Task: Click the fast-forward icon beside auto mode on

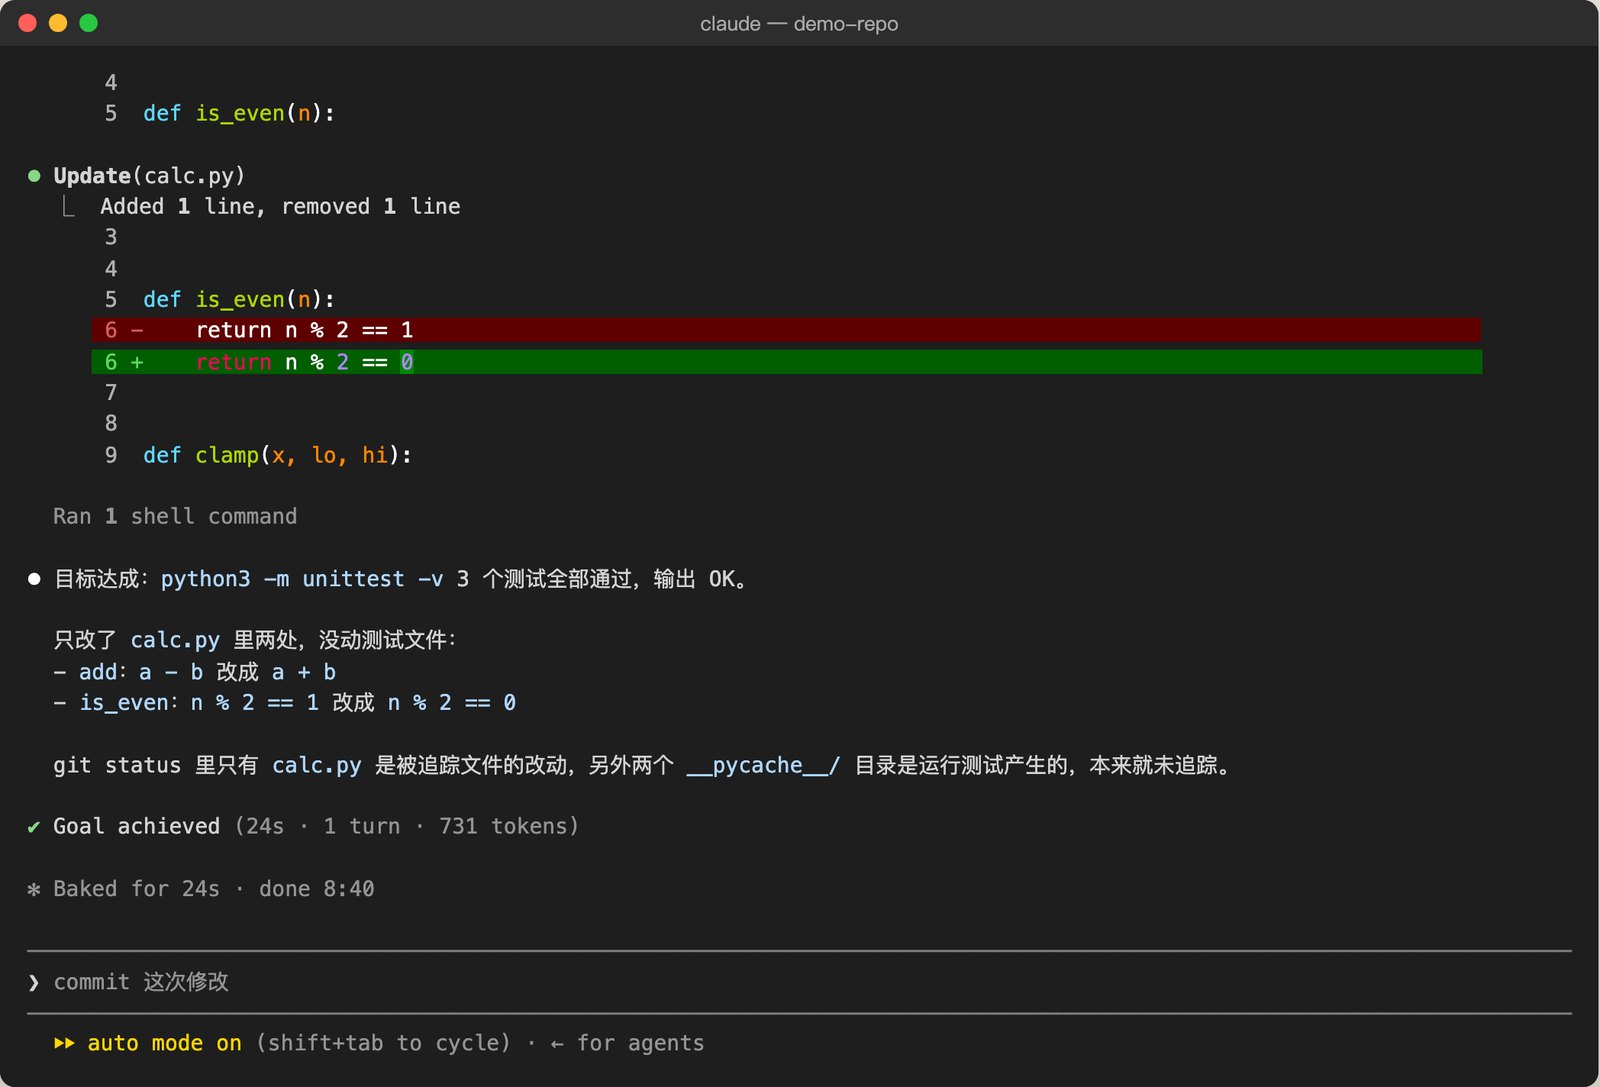Action: (x=64, y=1043)
